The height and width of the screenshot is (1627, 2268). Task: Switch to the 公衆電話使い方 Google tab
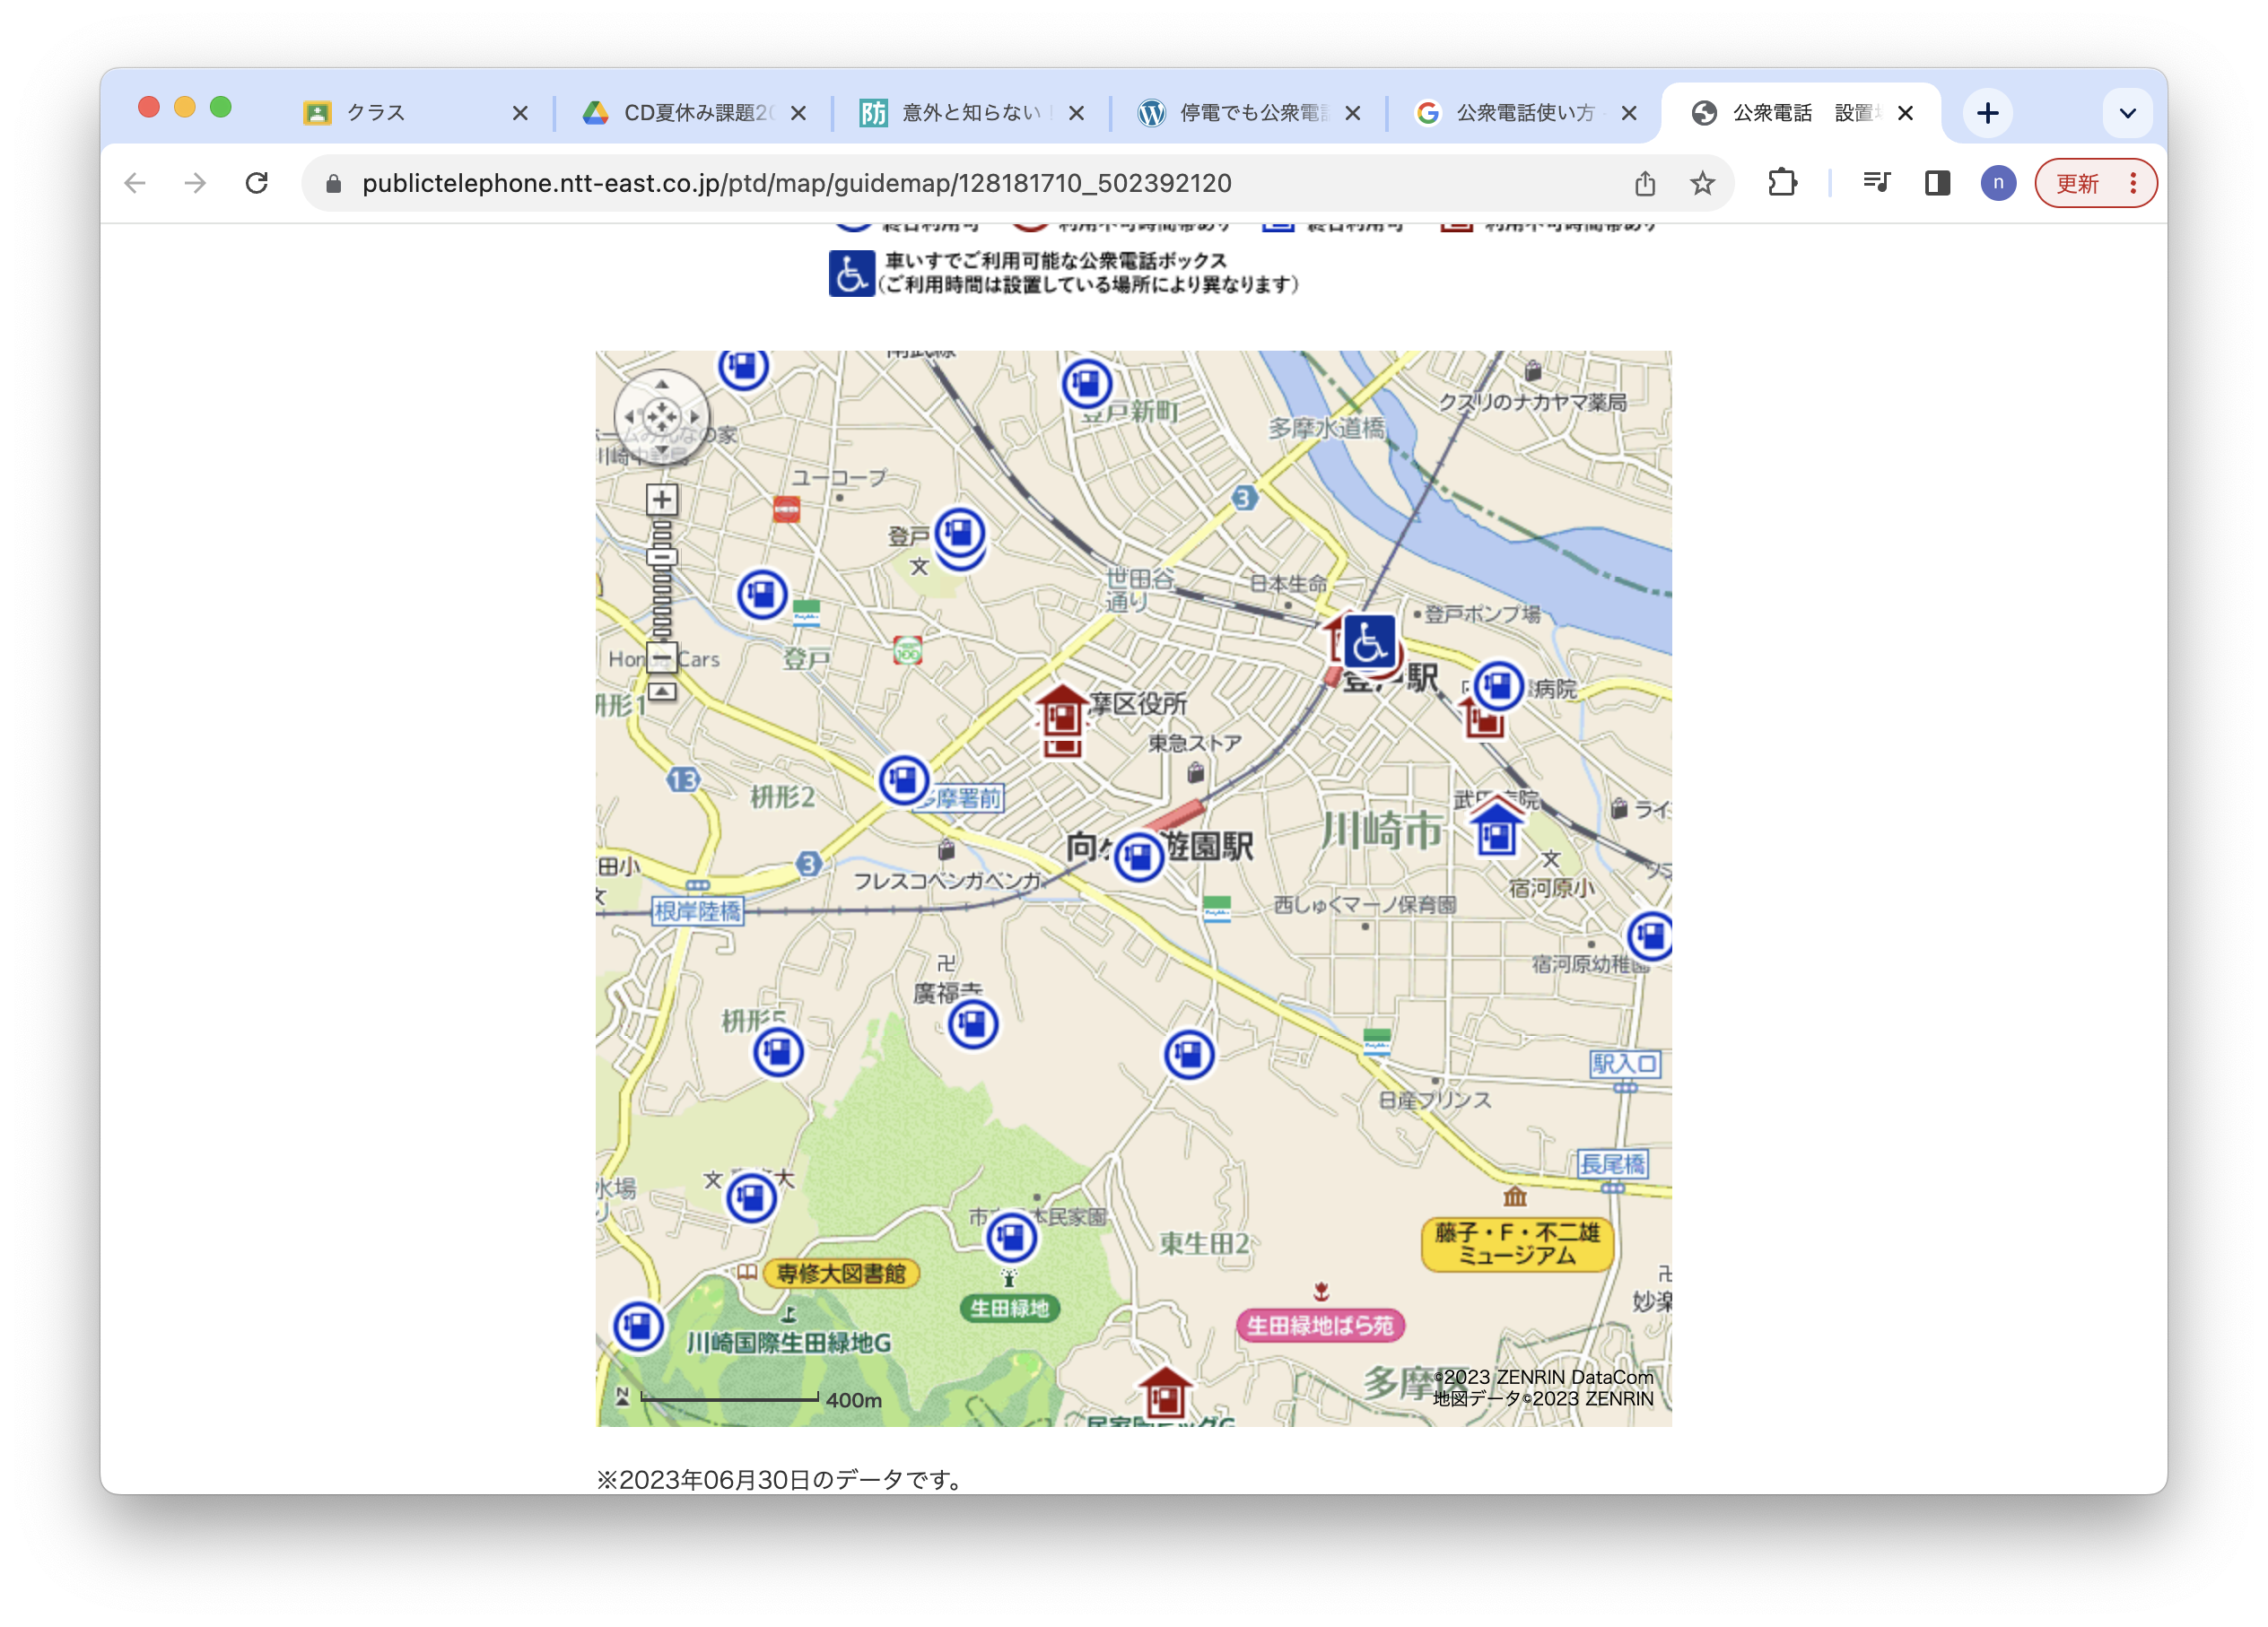[x=1523, y=113]
